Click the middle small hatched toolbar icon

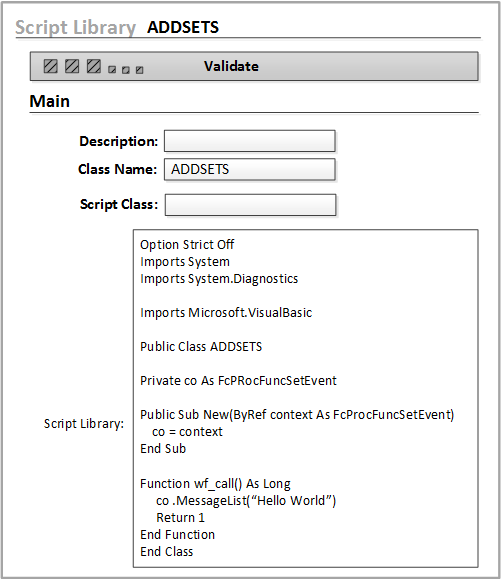point(126,70)
